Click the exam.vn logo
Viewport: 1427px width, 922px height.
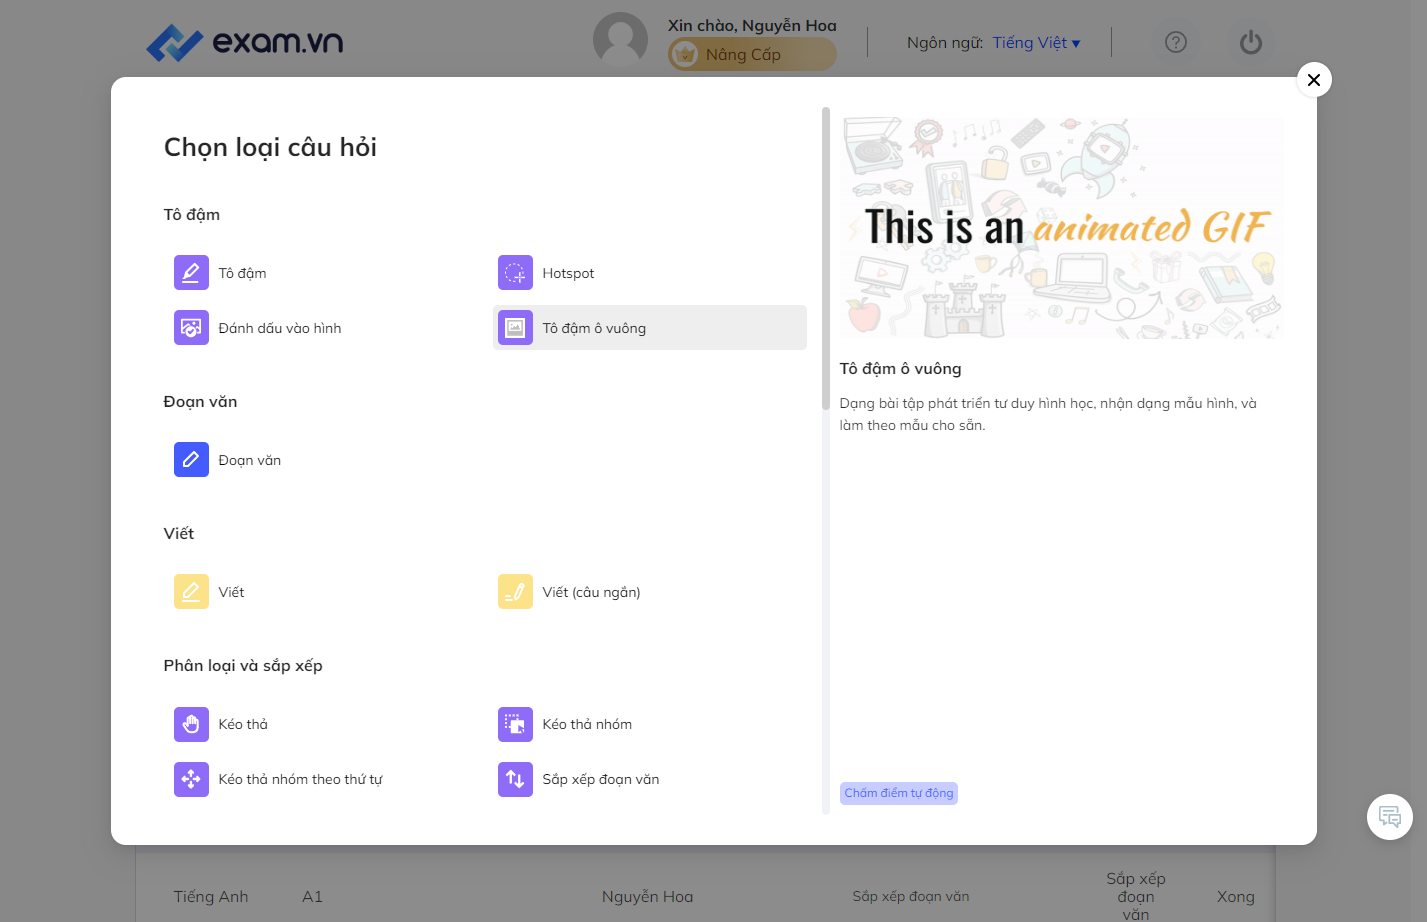click(245, 42)
